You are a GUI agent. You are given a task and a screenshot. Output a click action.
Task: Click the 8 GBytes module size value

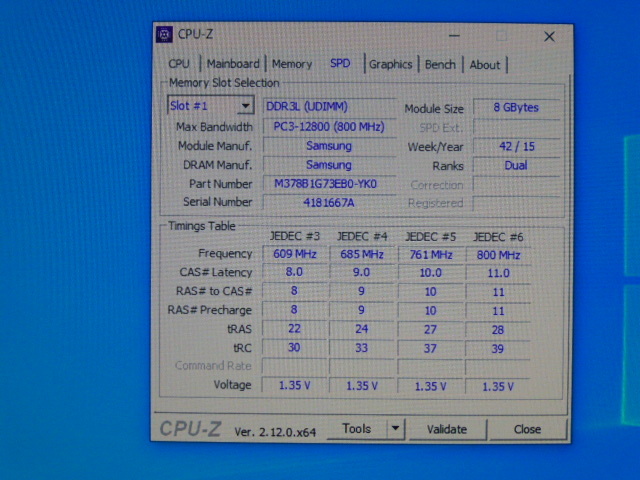click(x=516, y=107)
